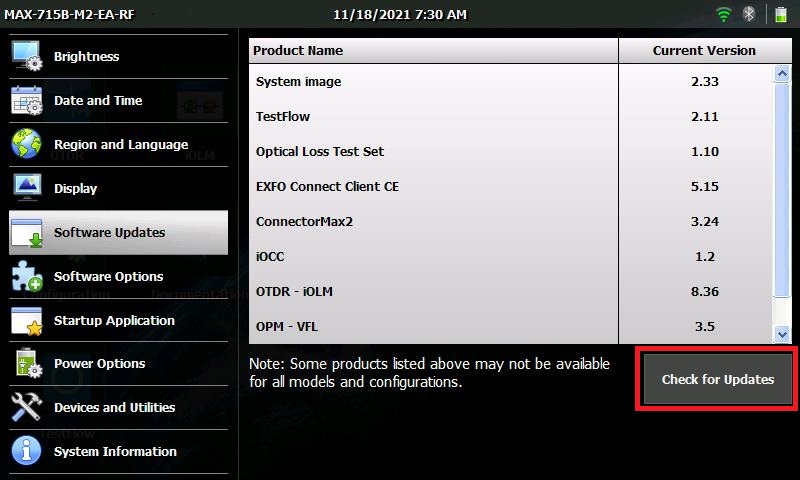Select the iOCC product row
Viewport: 800px width, 480px height.
(x=511, y=257)
